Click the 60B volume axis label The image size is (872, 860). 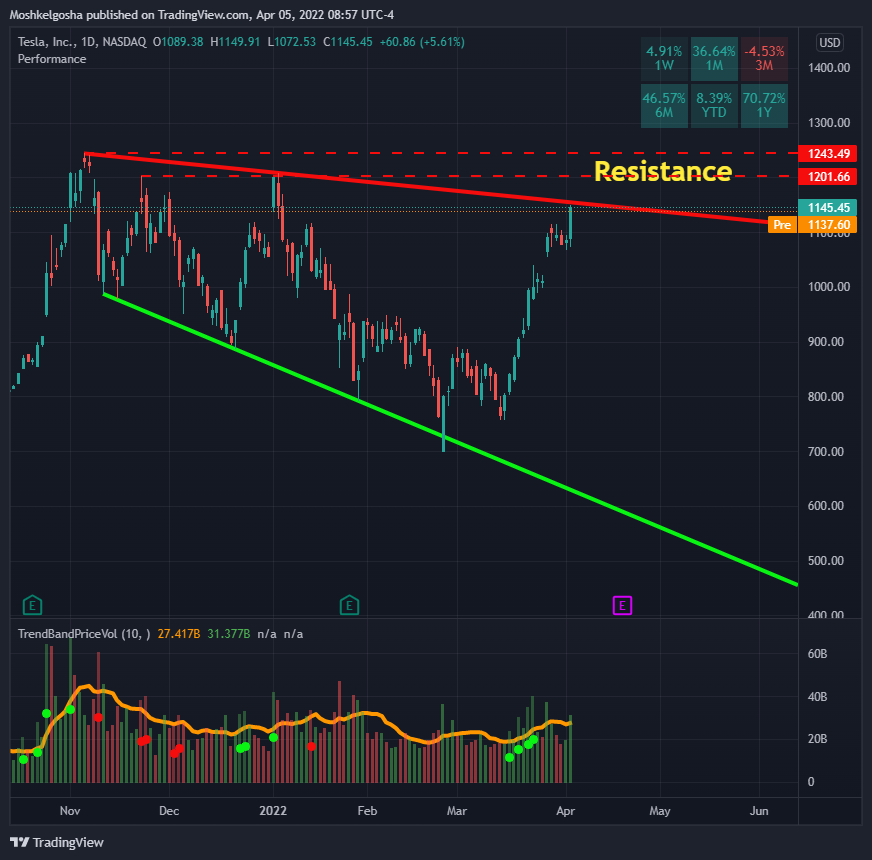point(818,654)
